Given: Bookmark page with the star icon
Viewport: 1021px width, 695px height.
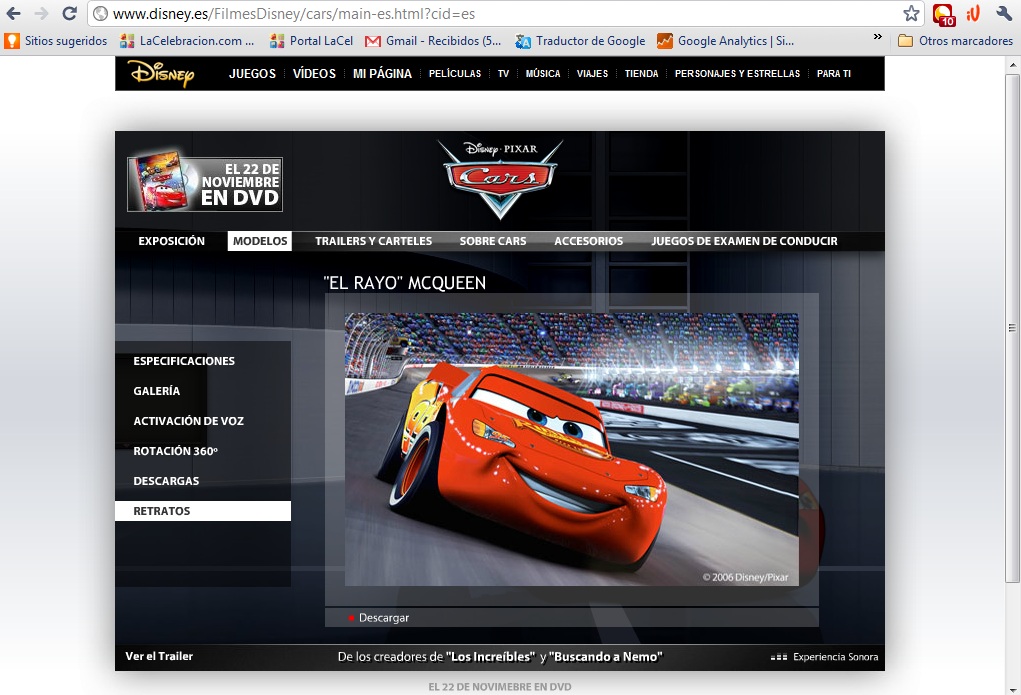Looking at the screenshot, I should coord(911,13).
